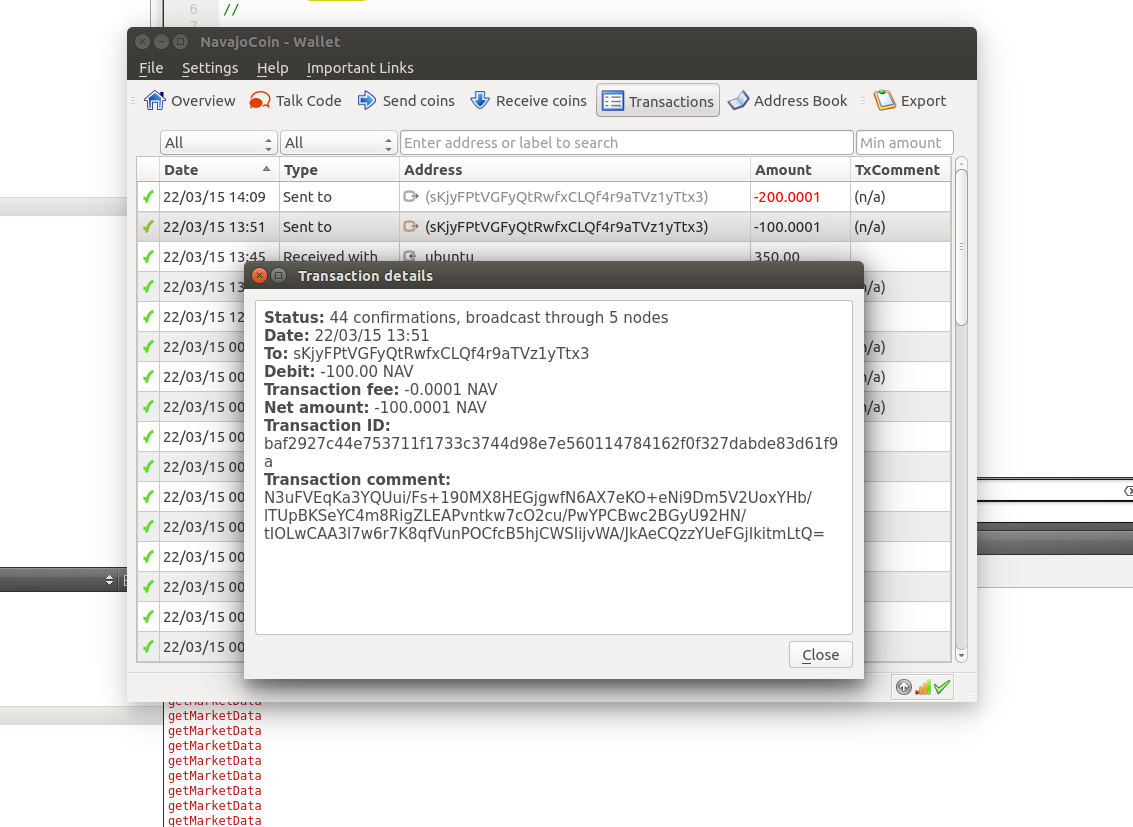Click the green sync checkmark status icon
Viewport: 1133px width, 827px height.
click(x=942, y=687)
